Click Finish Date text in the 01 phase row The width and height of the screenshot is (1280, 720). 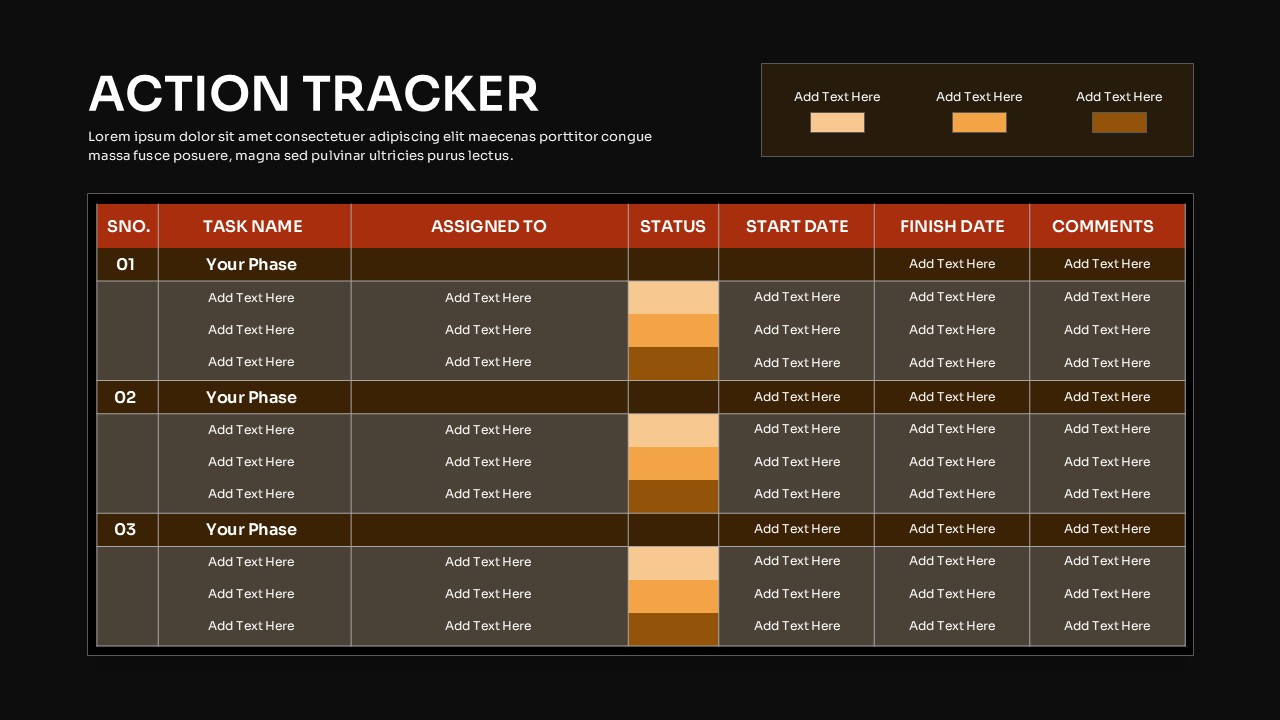coord(952,264)
